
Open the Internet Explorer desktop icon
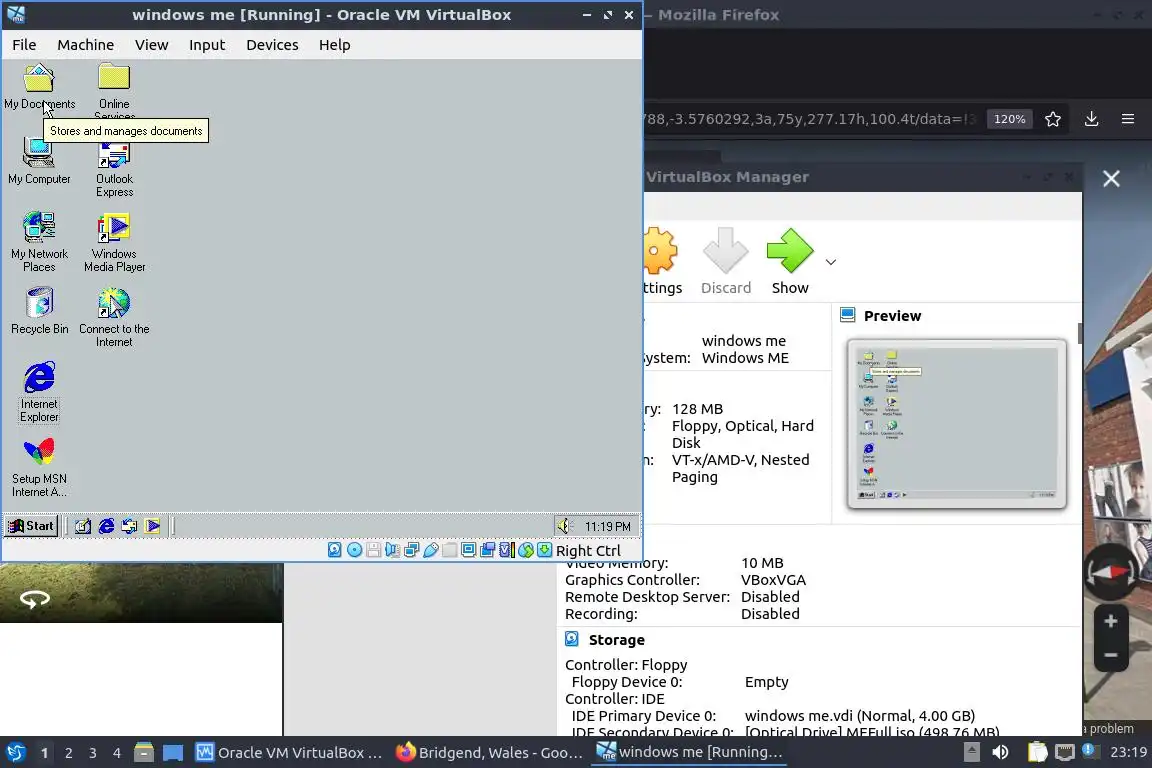pos(39,392)
